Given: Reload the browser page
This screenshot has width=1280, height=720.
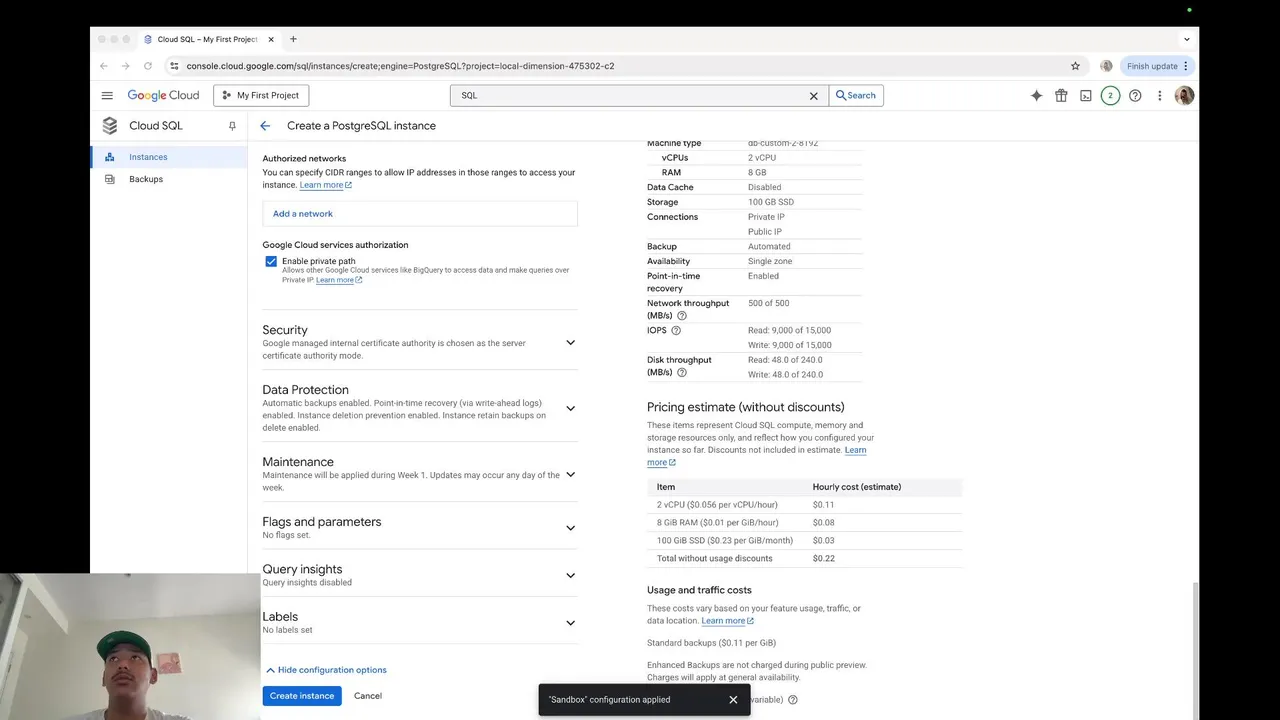Looking at the screenshot, I should tap(148, 66).
